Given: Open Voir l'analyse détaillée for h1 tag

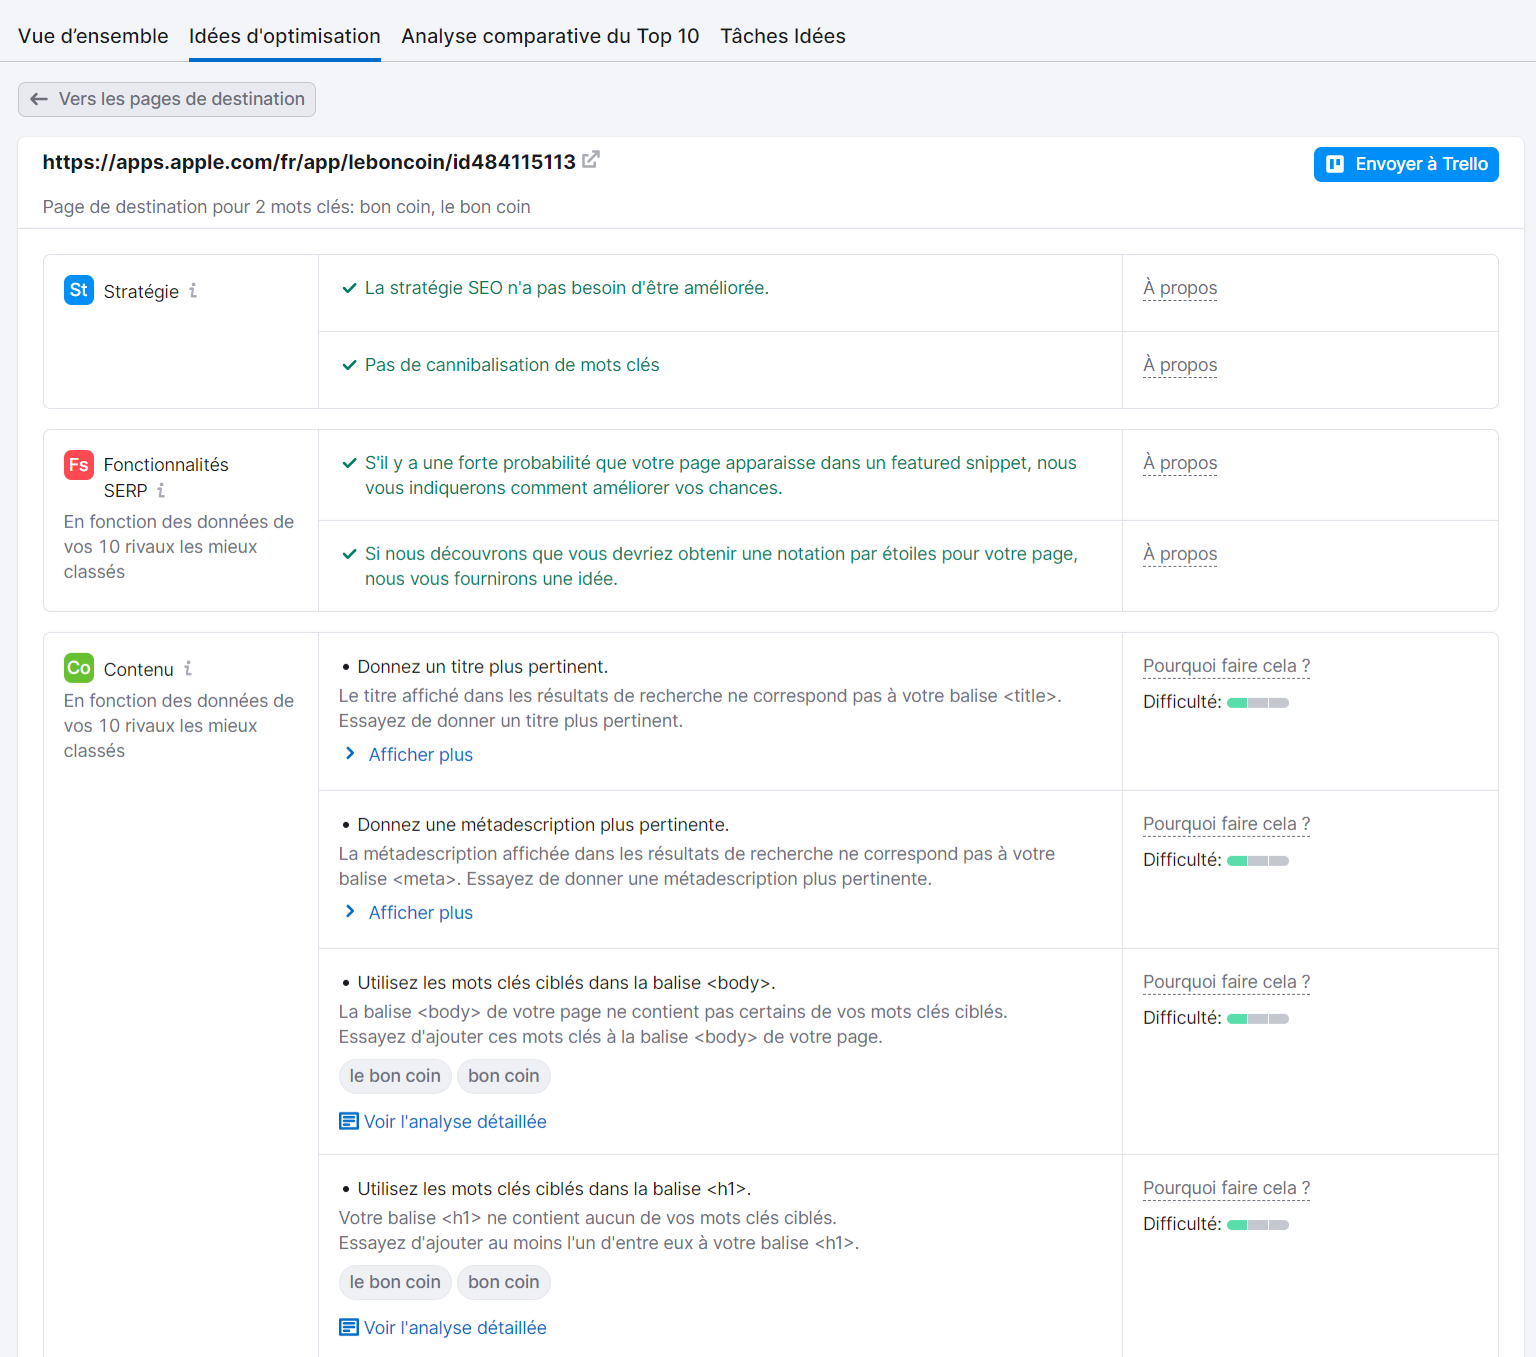Looking at the screenshot, I should click(x=455, y=1328).
